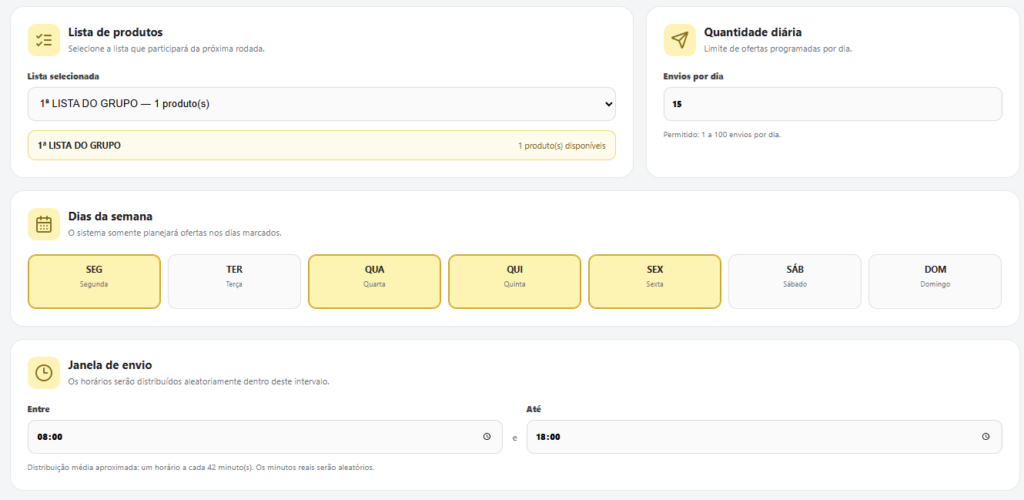Focus the Até end time field showing 18:00
The height and width of the screenshot is (500, 1024).
(x=764, y=437)
